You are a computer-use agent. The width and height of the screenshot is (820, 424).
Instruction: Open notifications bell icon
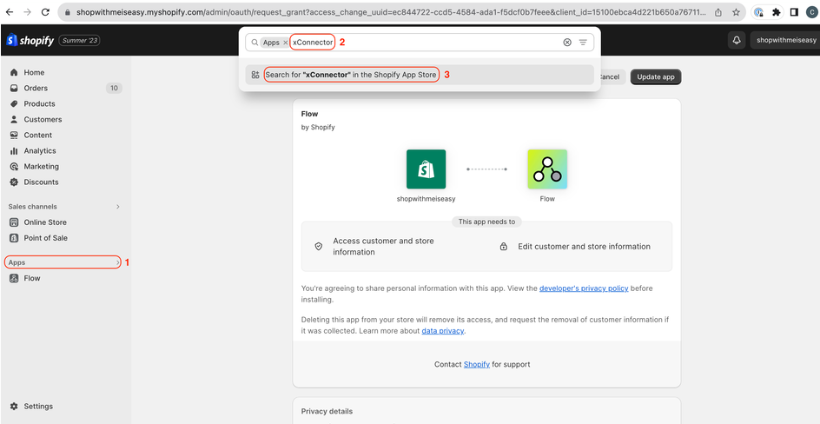[x=736, y=40]
